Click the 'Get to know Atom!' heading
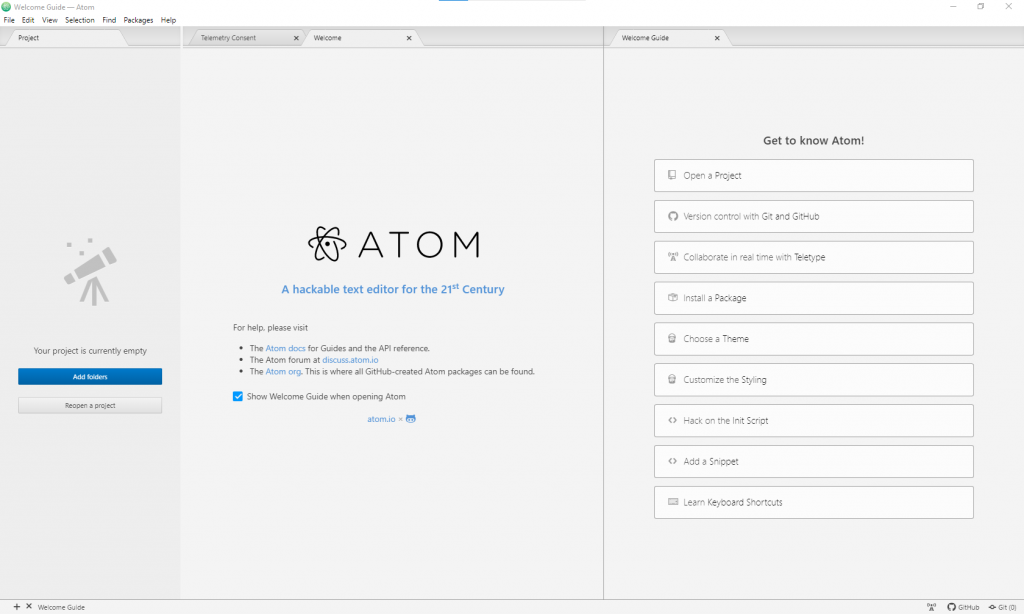 (x=814, y=140)
